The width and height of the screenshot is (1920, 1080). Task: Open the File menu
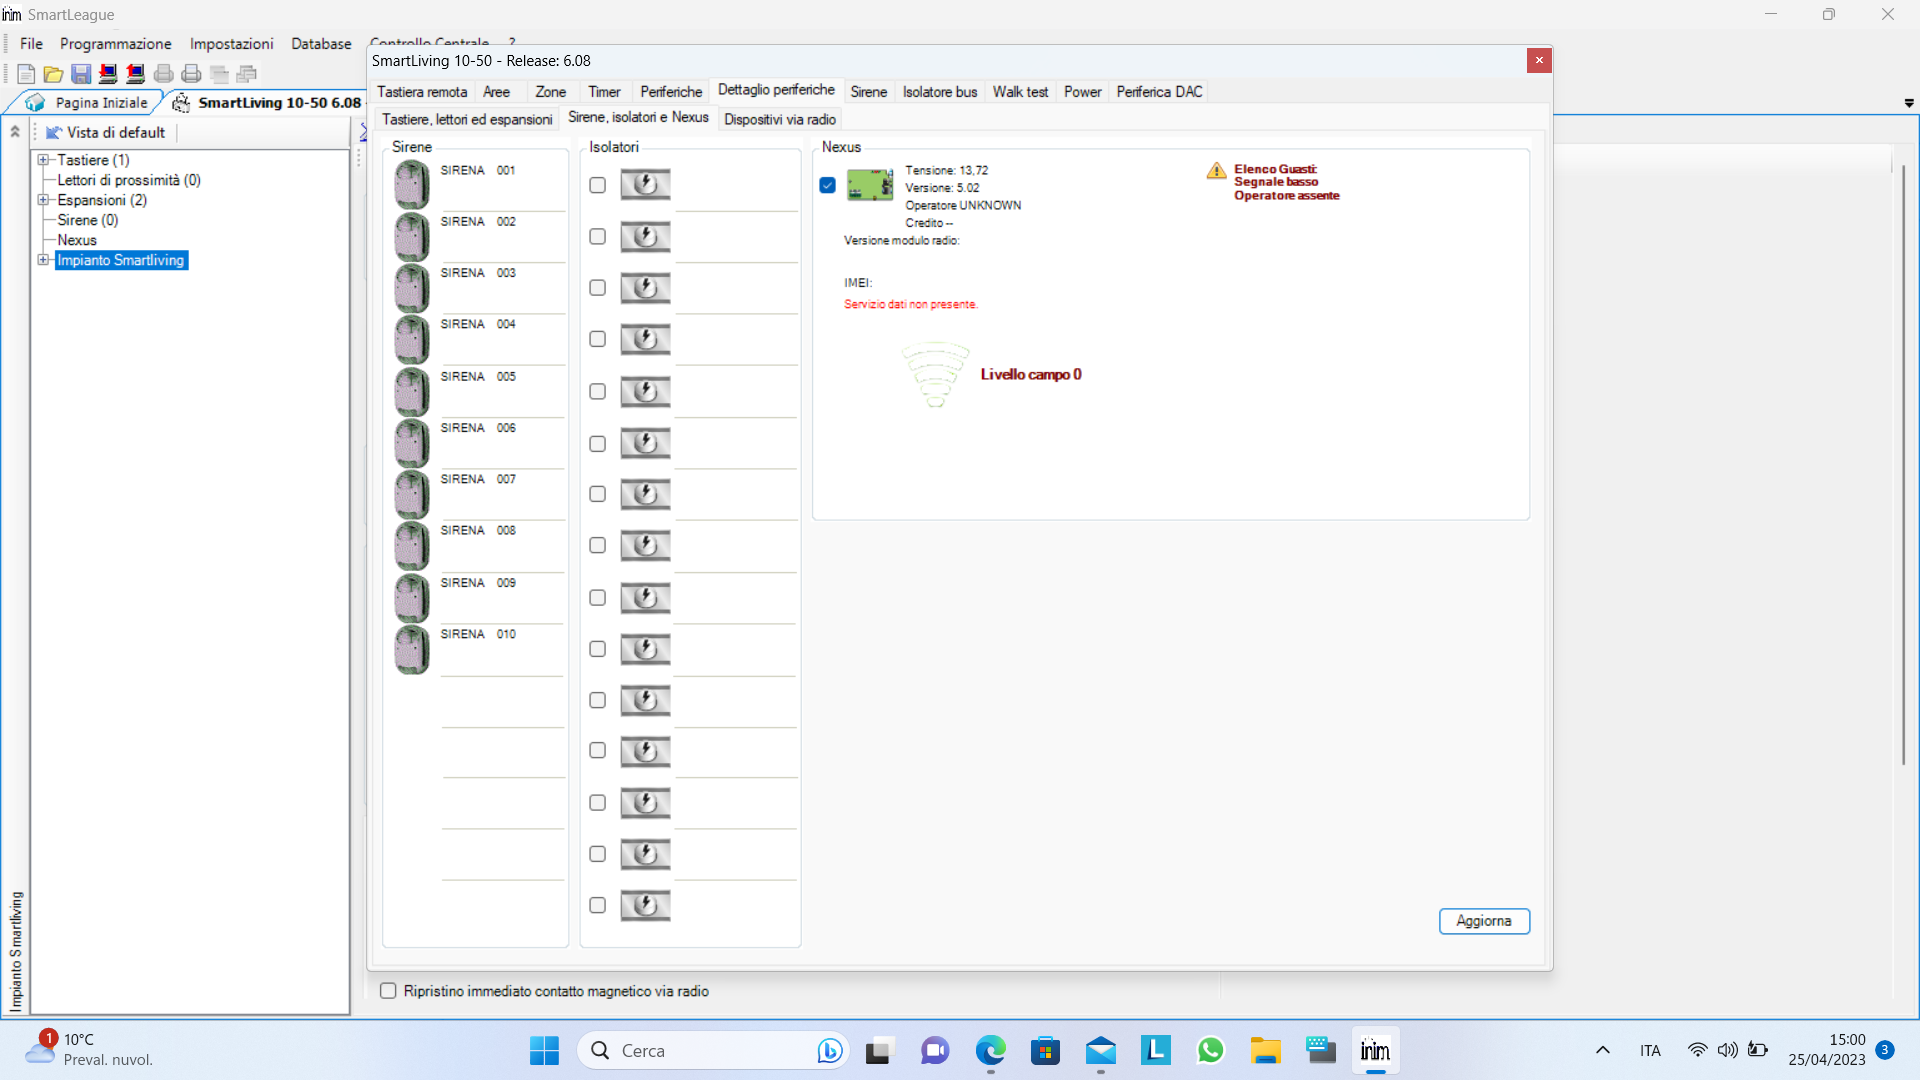[31, 44]
